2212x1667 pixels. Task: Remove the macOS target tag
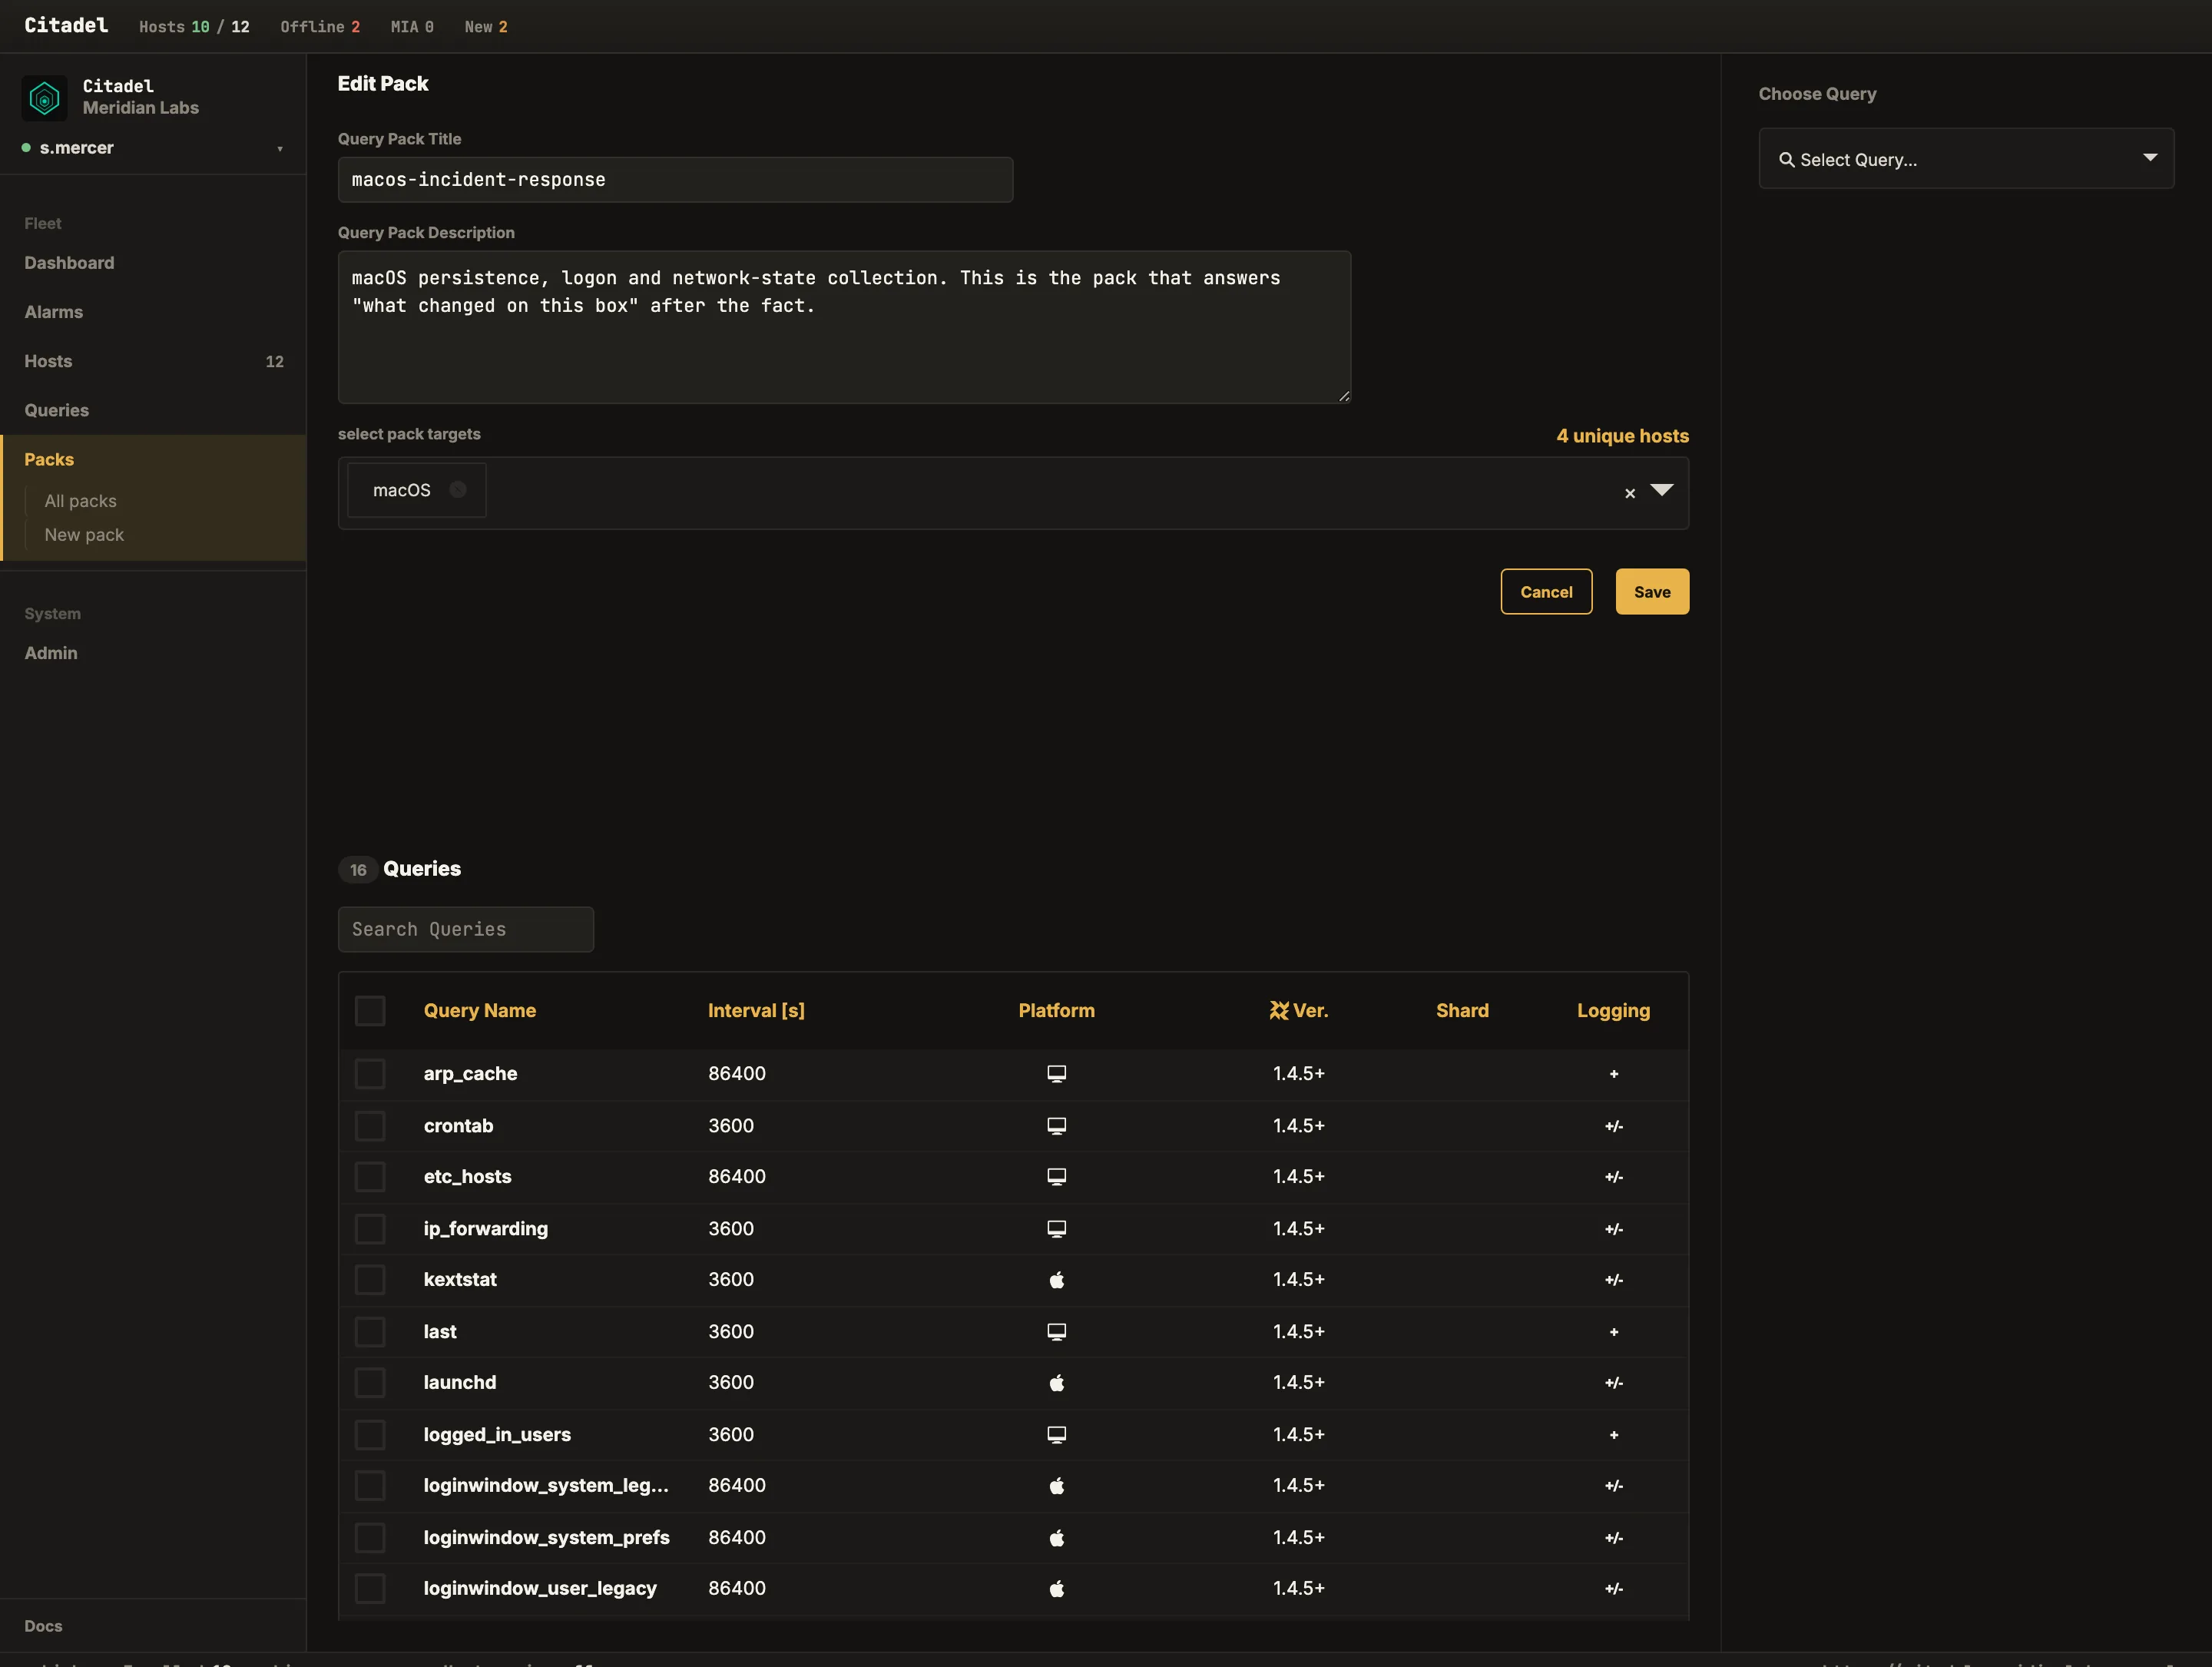(x=458, y=490)
